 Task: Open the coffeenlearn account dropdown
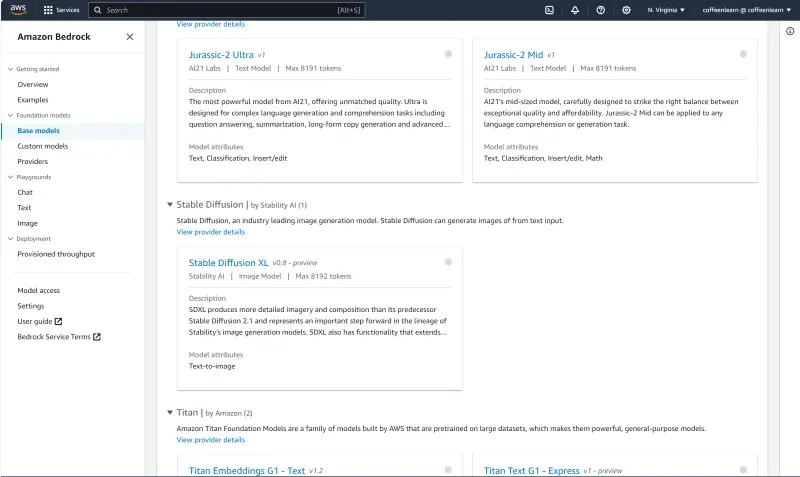point(746,10)
